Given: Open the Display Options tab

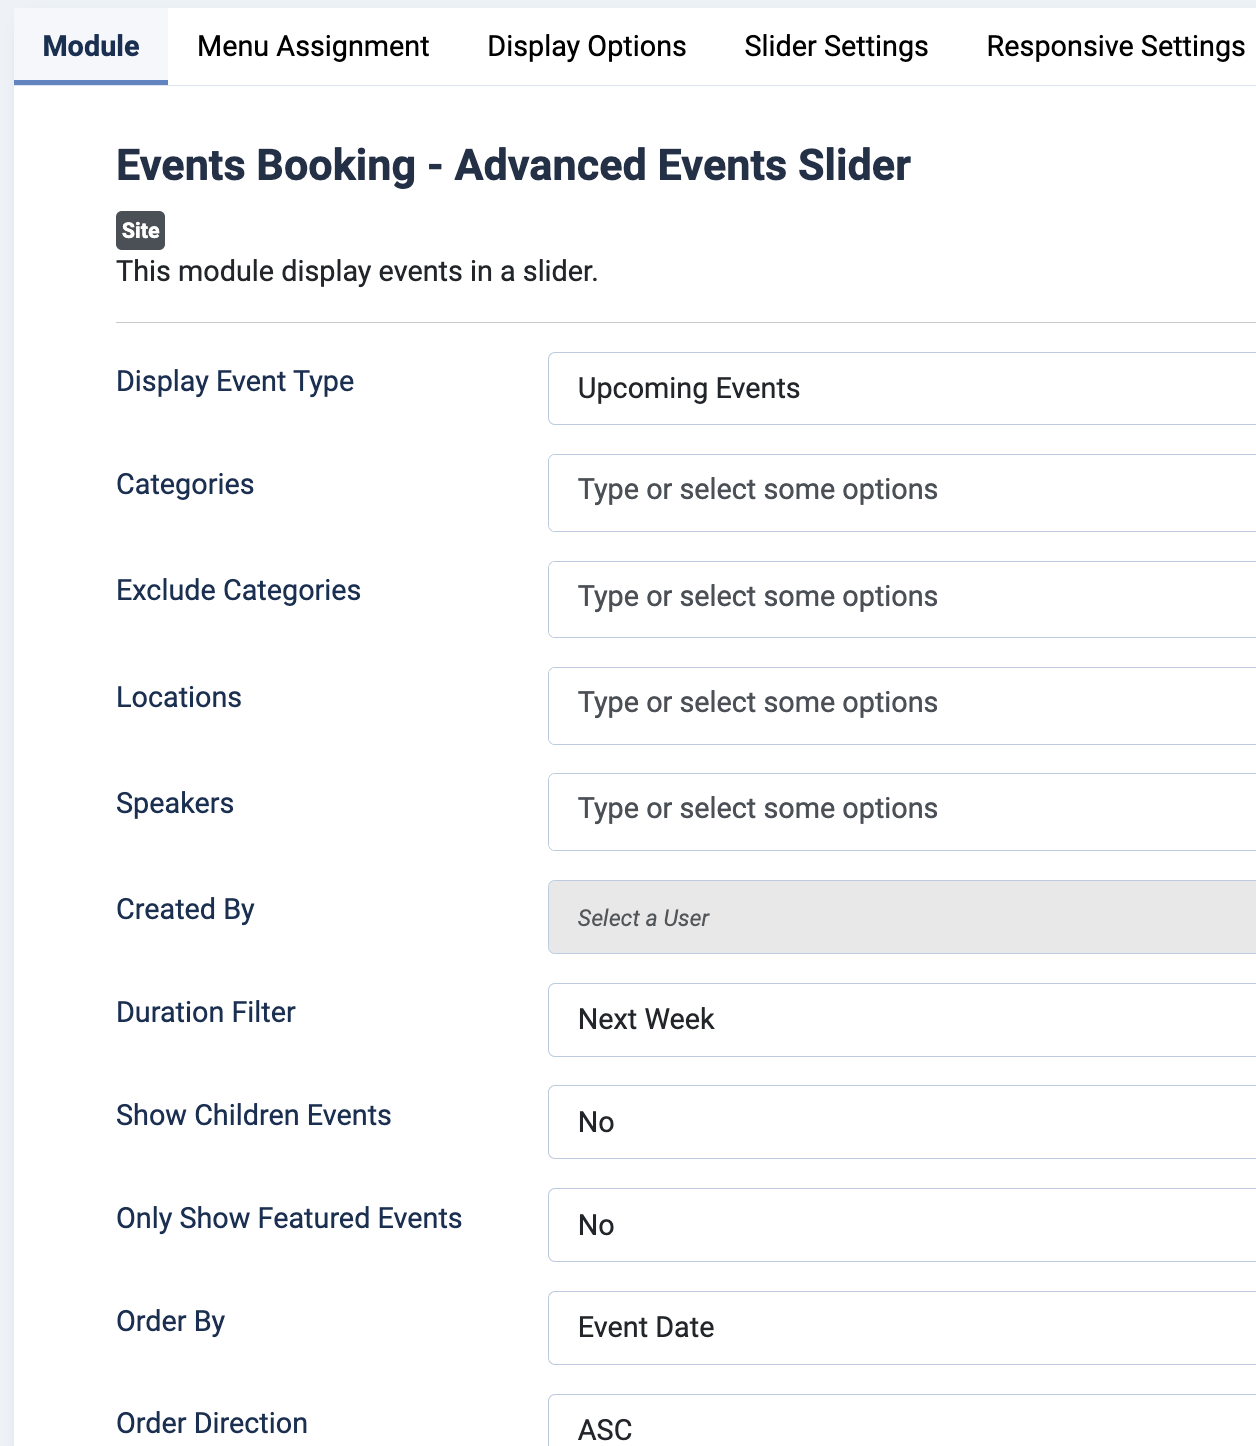Looking at the screenshot, I should click(587, 46).
